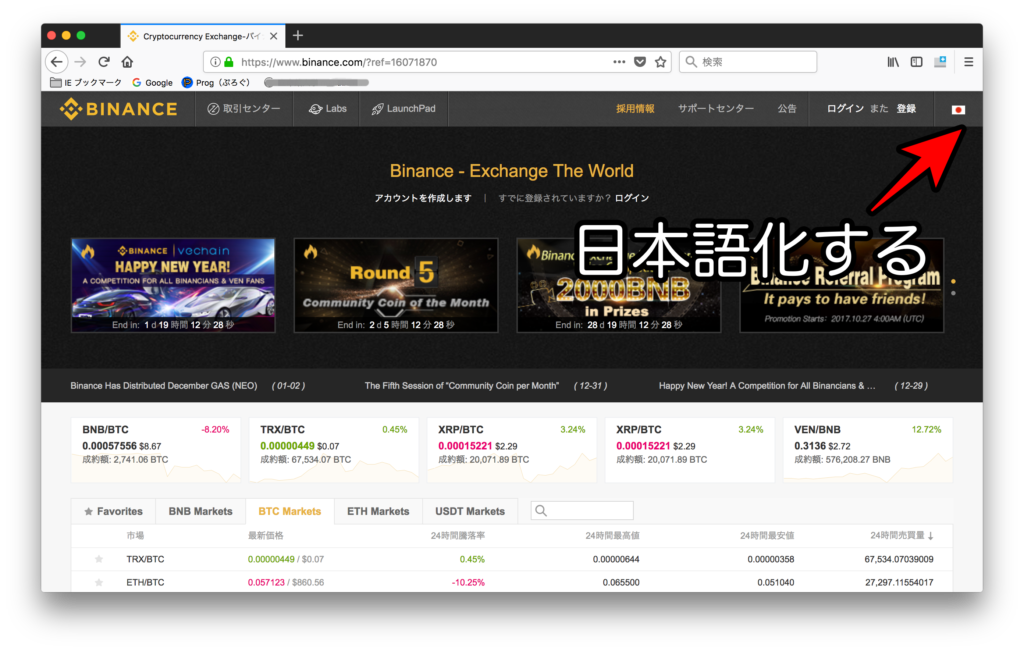Go back with the browser back arrow
1024x651 pixels.
[x=57, y=62]
